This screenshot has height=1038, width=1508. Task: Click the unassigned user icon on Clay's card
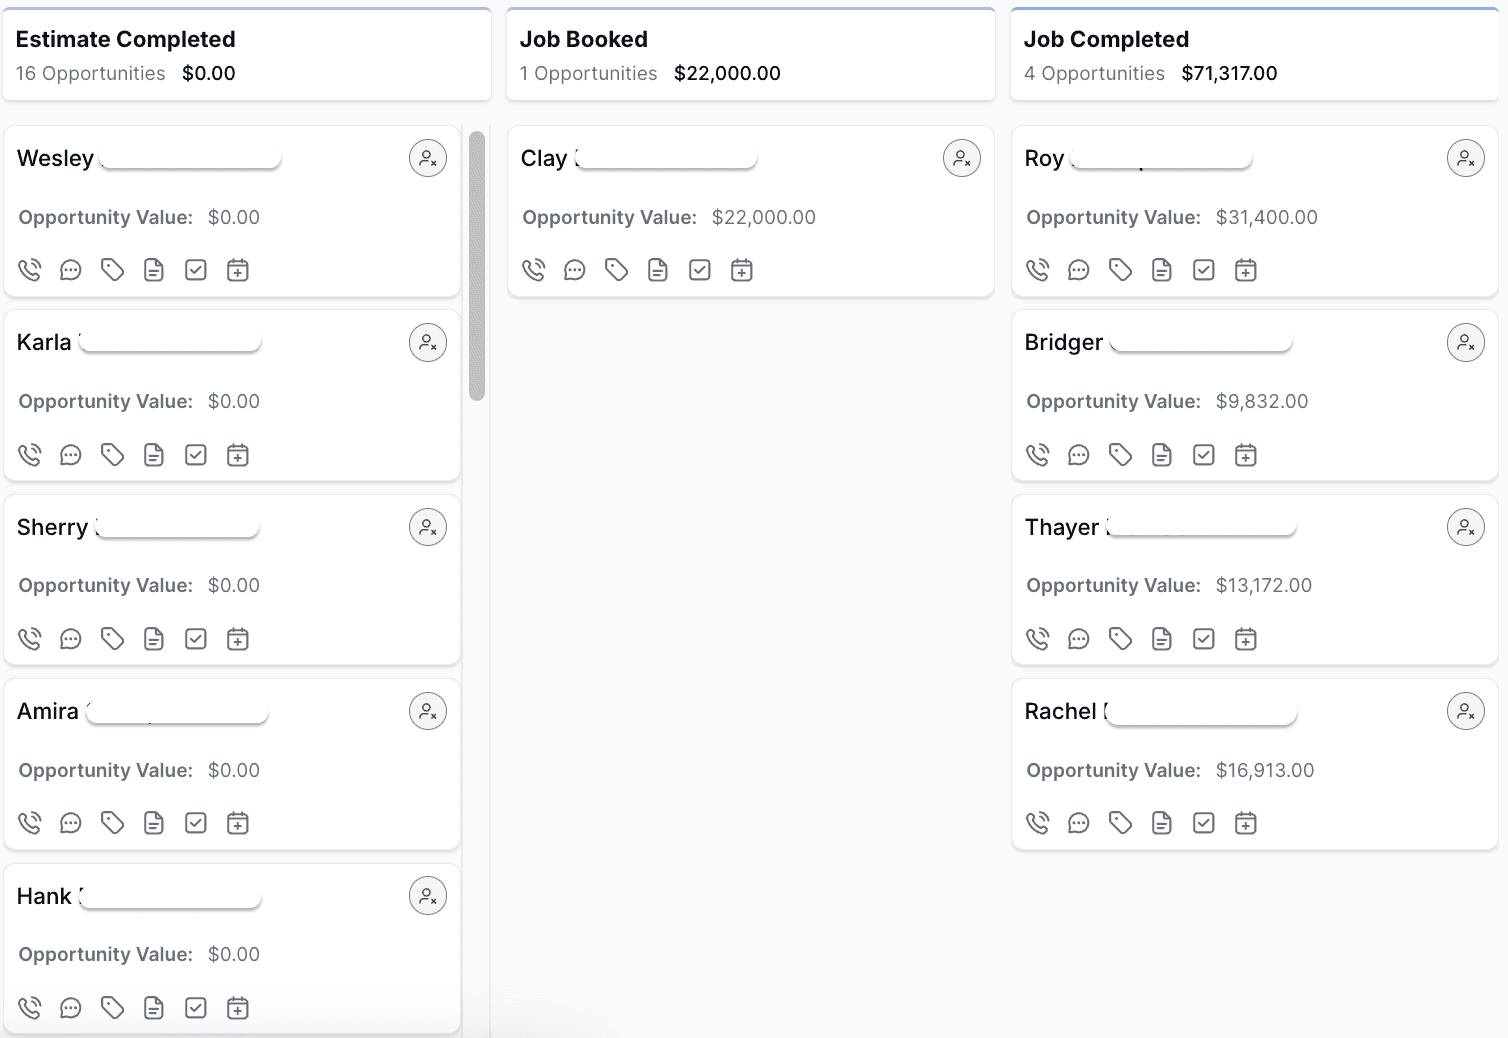click(x=962, y=158)
